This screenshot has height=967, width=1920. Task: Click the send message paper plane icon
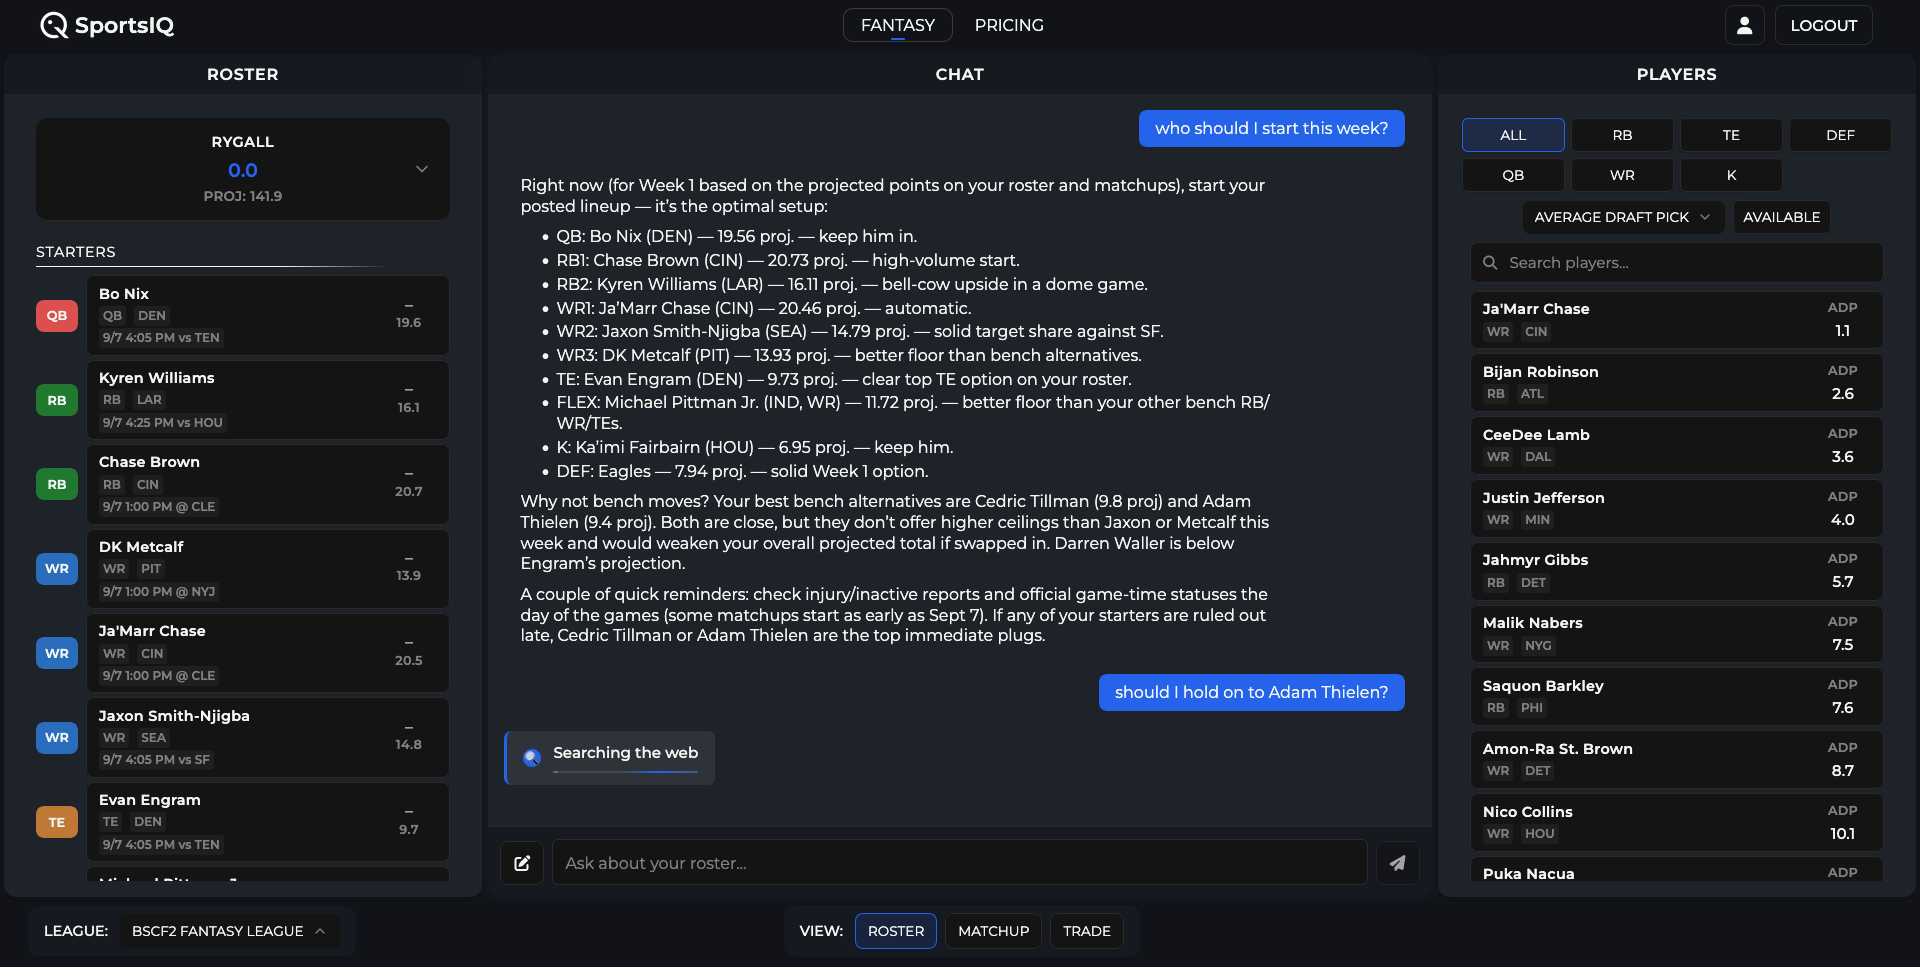coord(1397,863)
